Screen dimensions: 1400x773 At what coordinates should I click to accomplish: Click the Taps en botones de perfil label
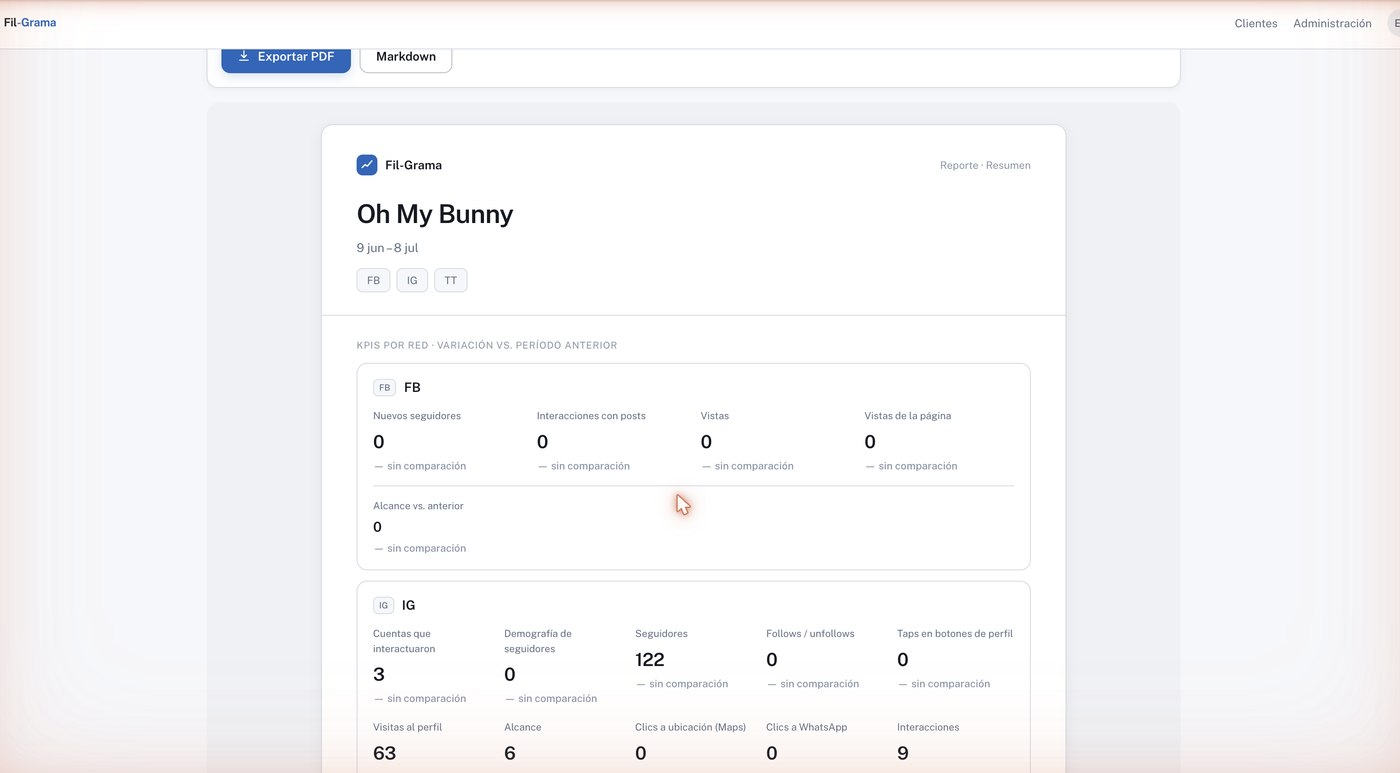(x=955, y=634)
